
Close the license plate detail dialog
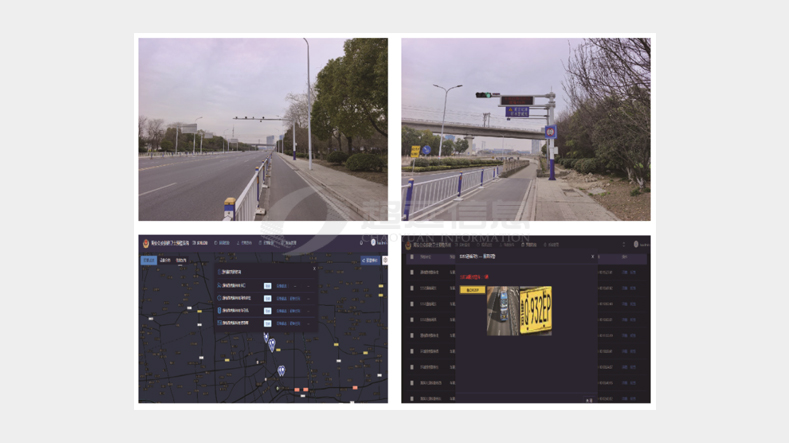(592, 257)
